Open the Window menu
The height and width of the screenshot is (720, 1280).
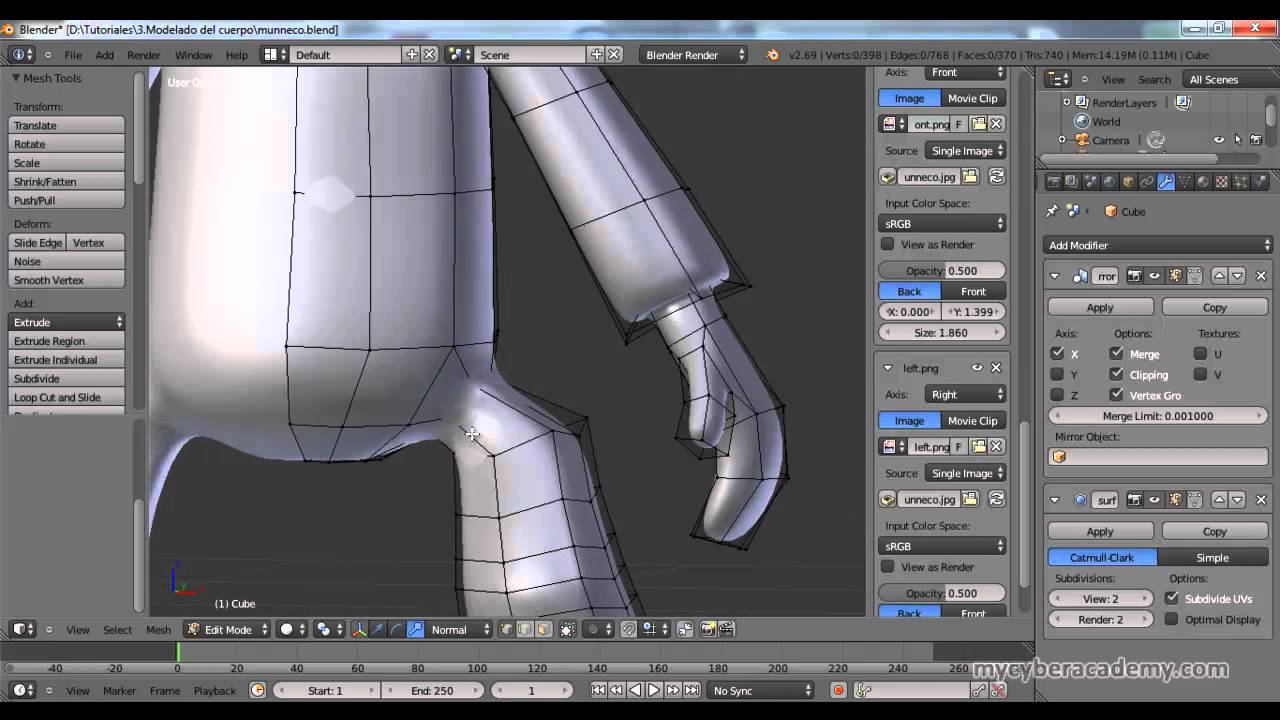click(x=193, y=55)
